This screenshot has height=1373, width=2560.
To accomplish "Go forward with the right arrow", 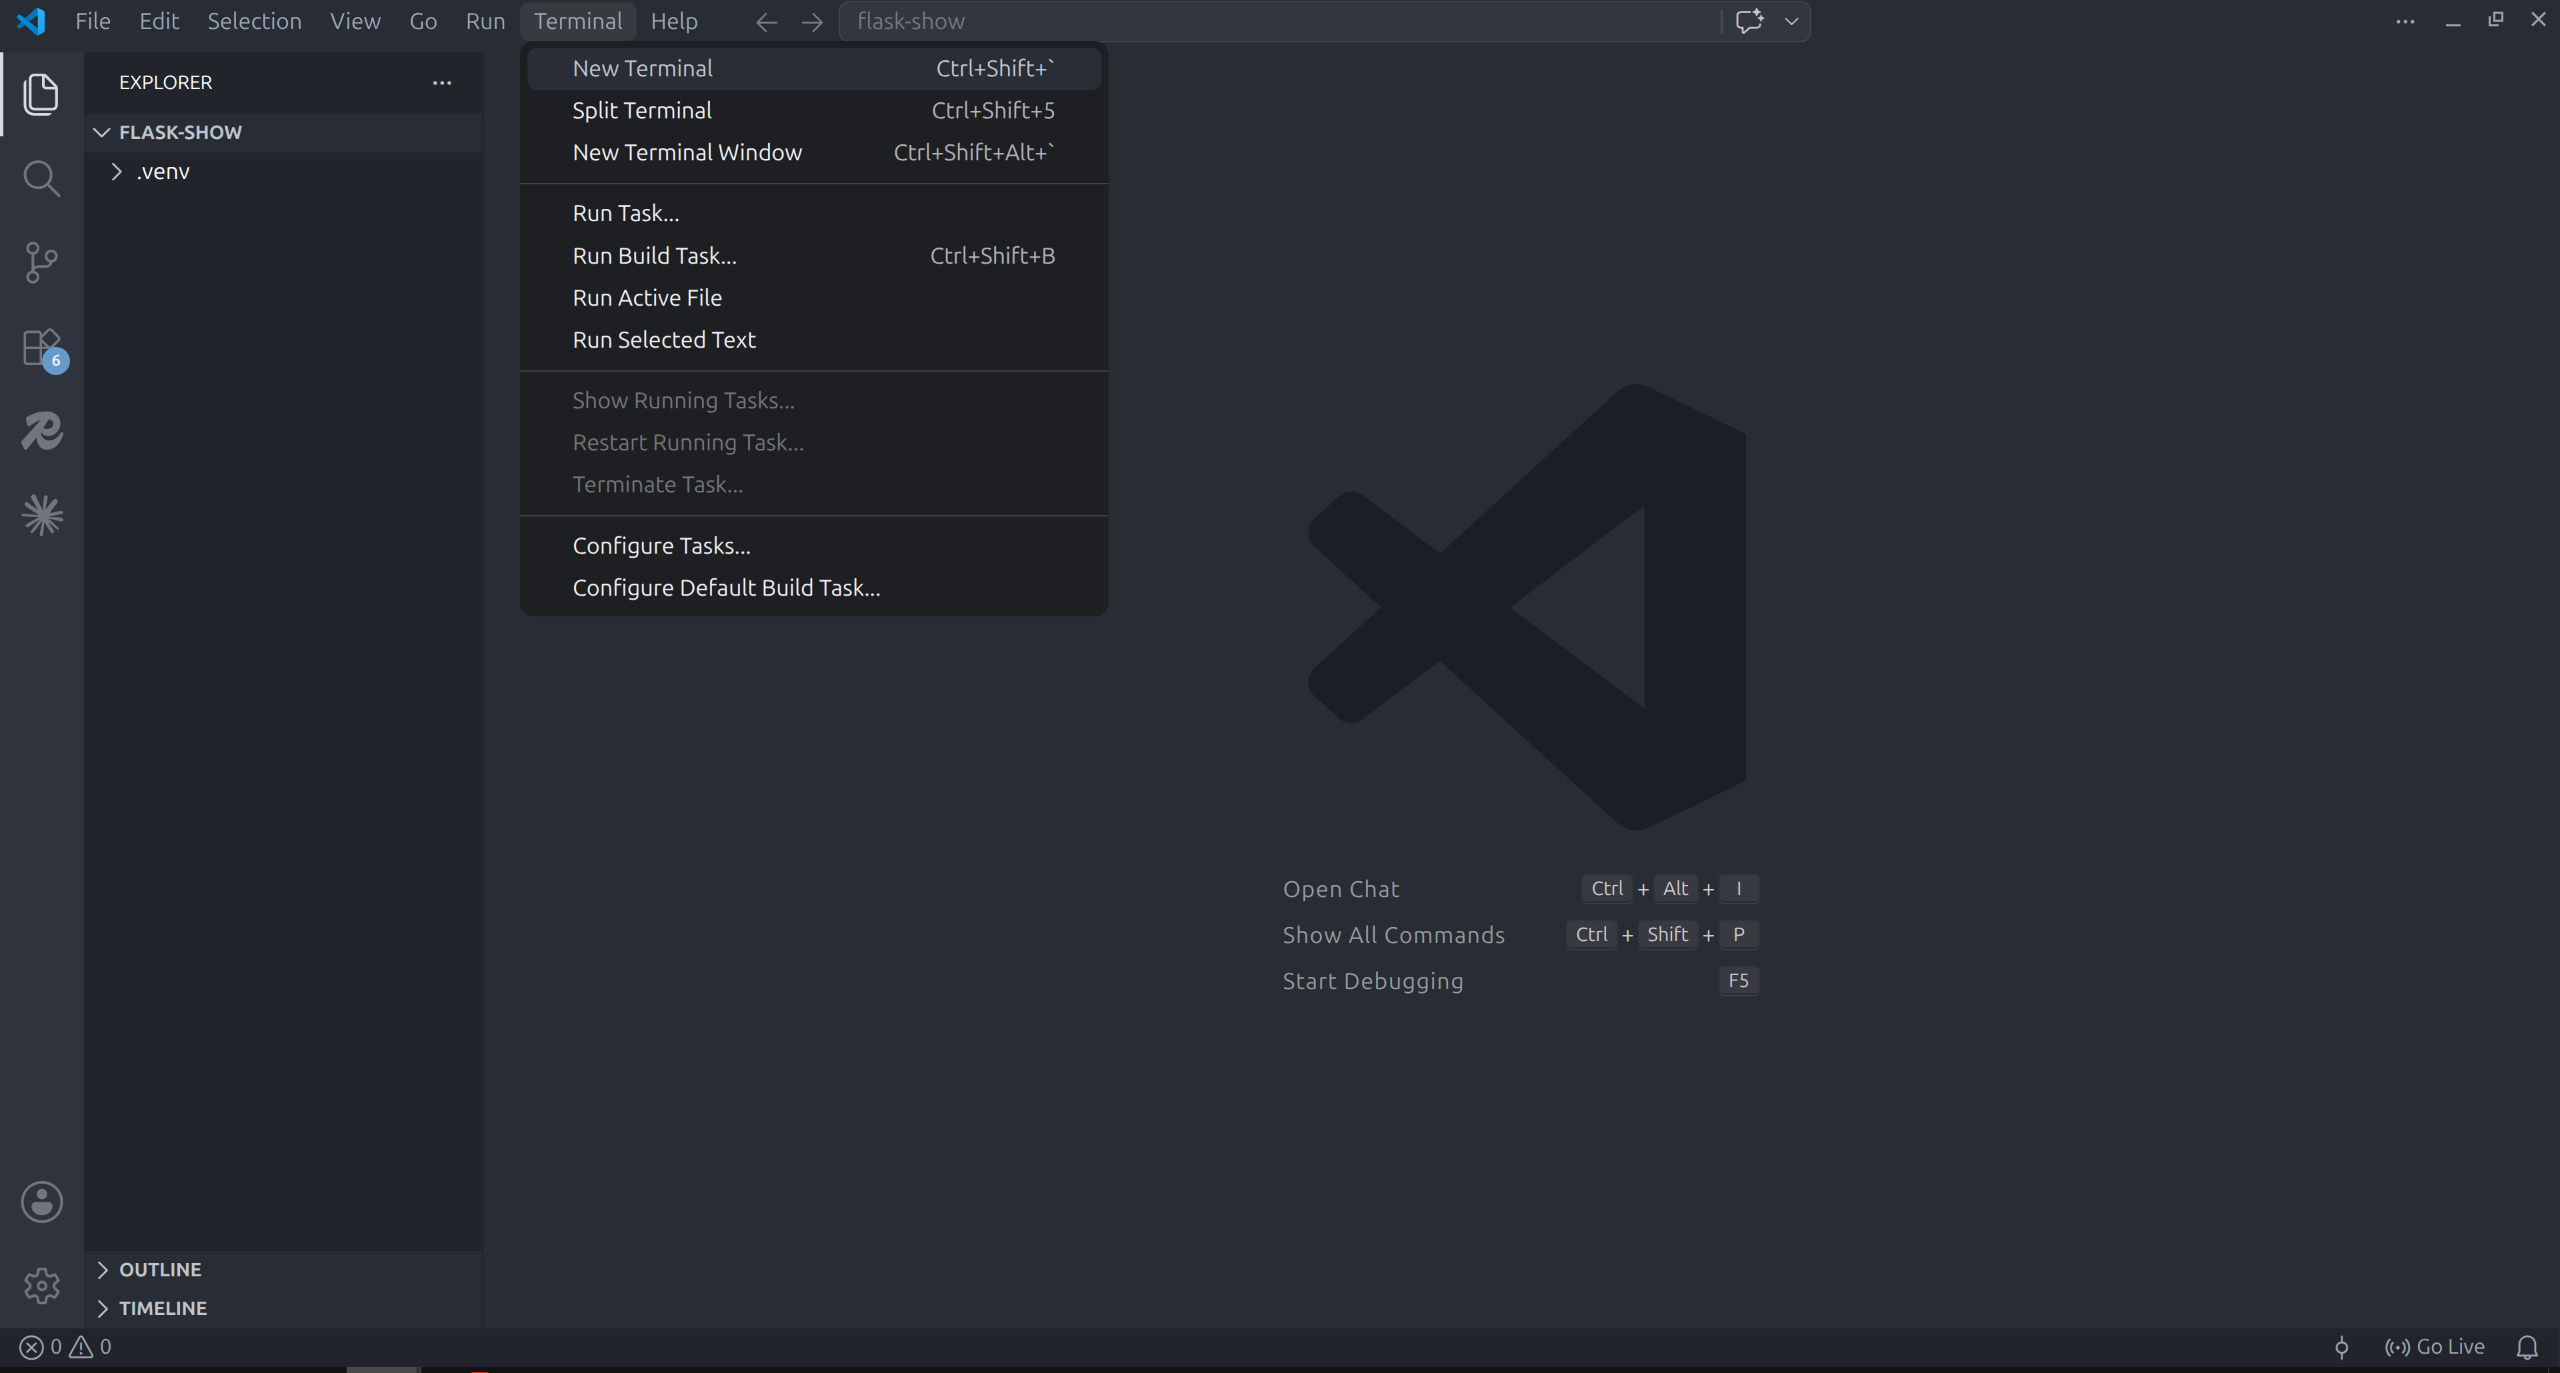I will 812,22.
